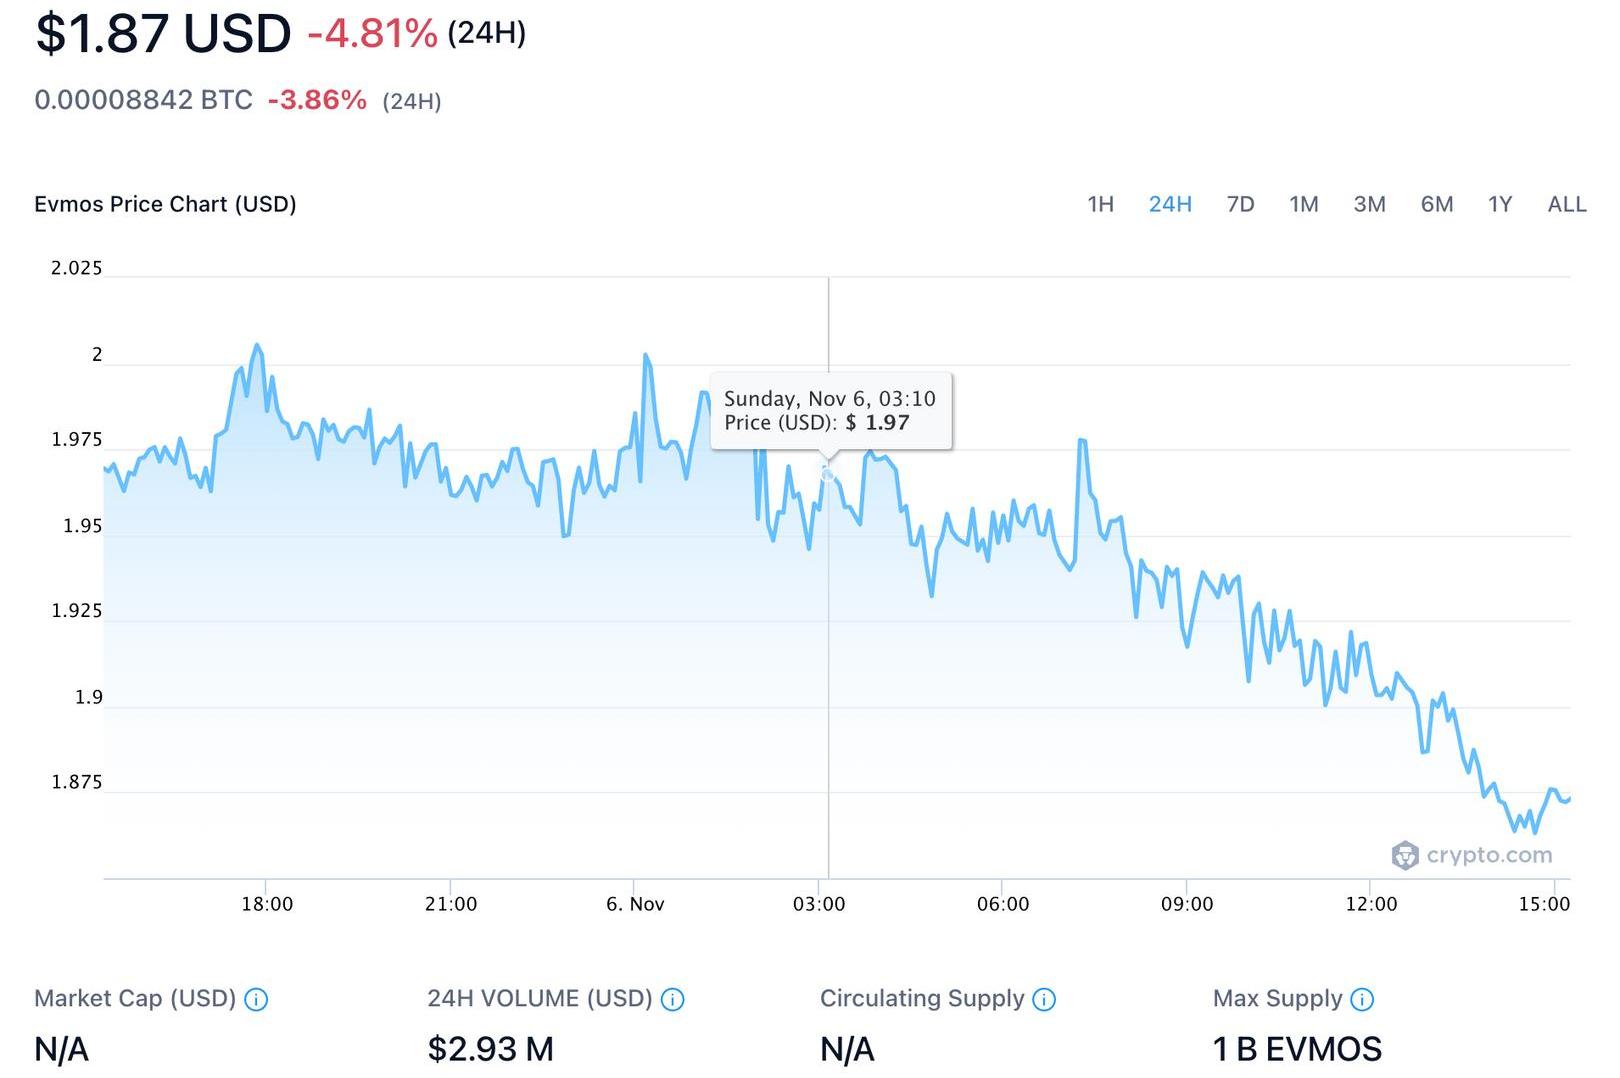Click the chart point marker at 03:10

828,473
